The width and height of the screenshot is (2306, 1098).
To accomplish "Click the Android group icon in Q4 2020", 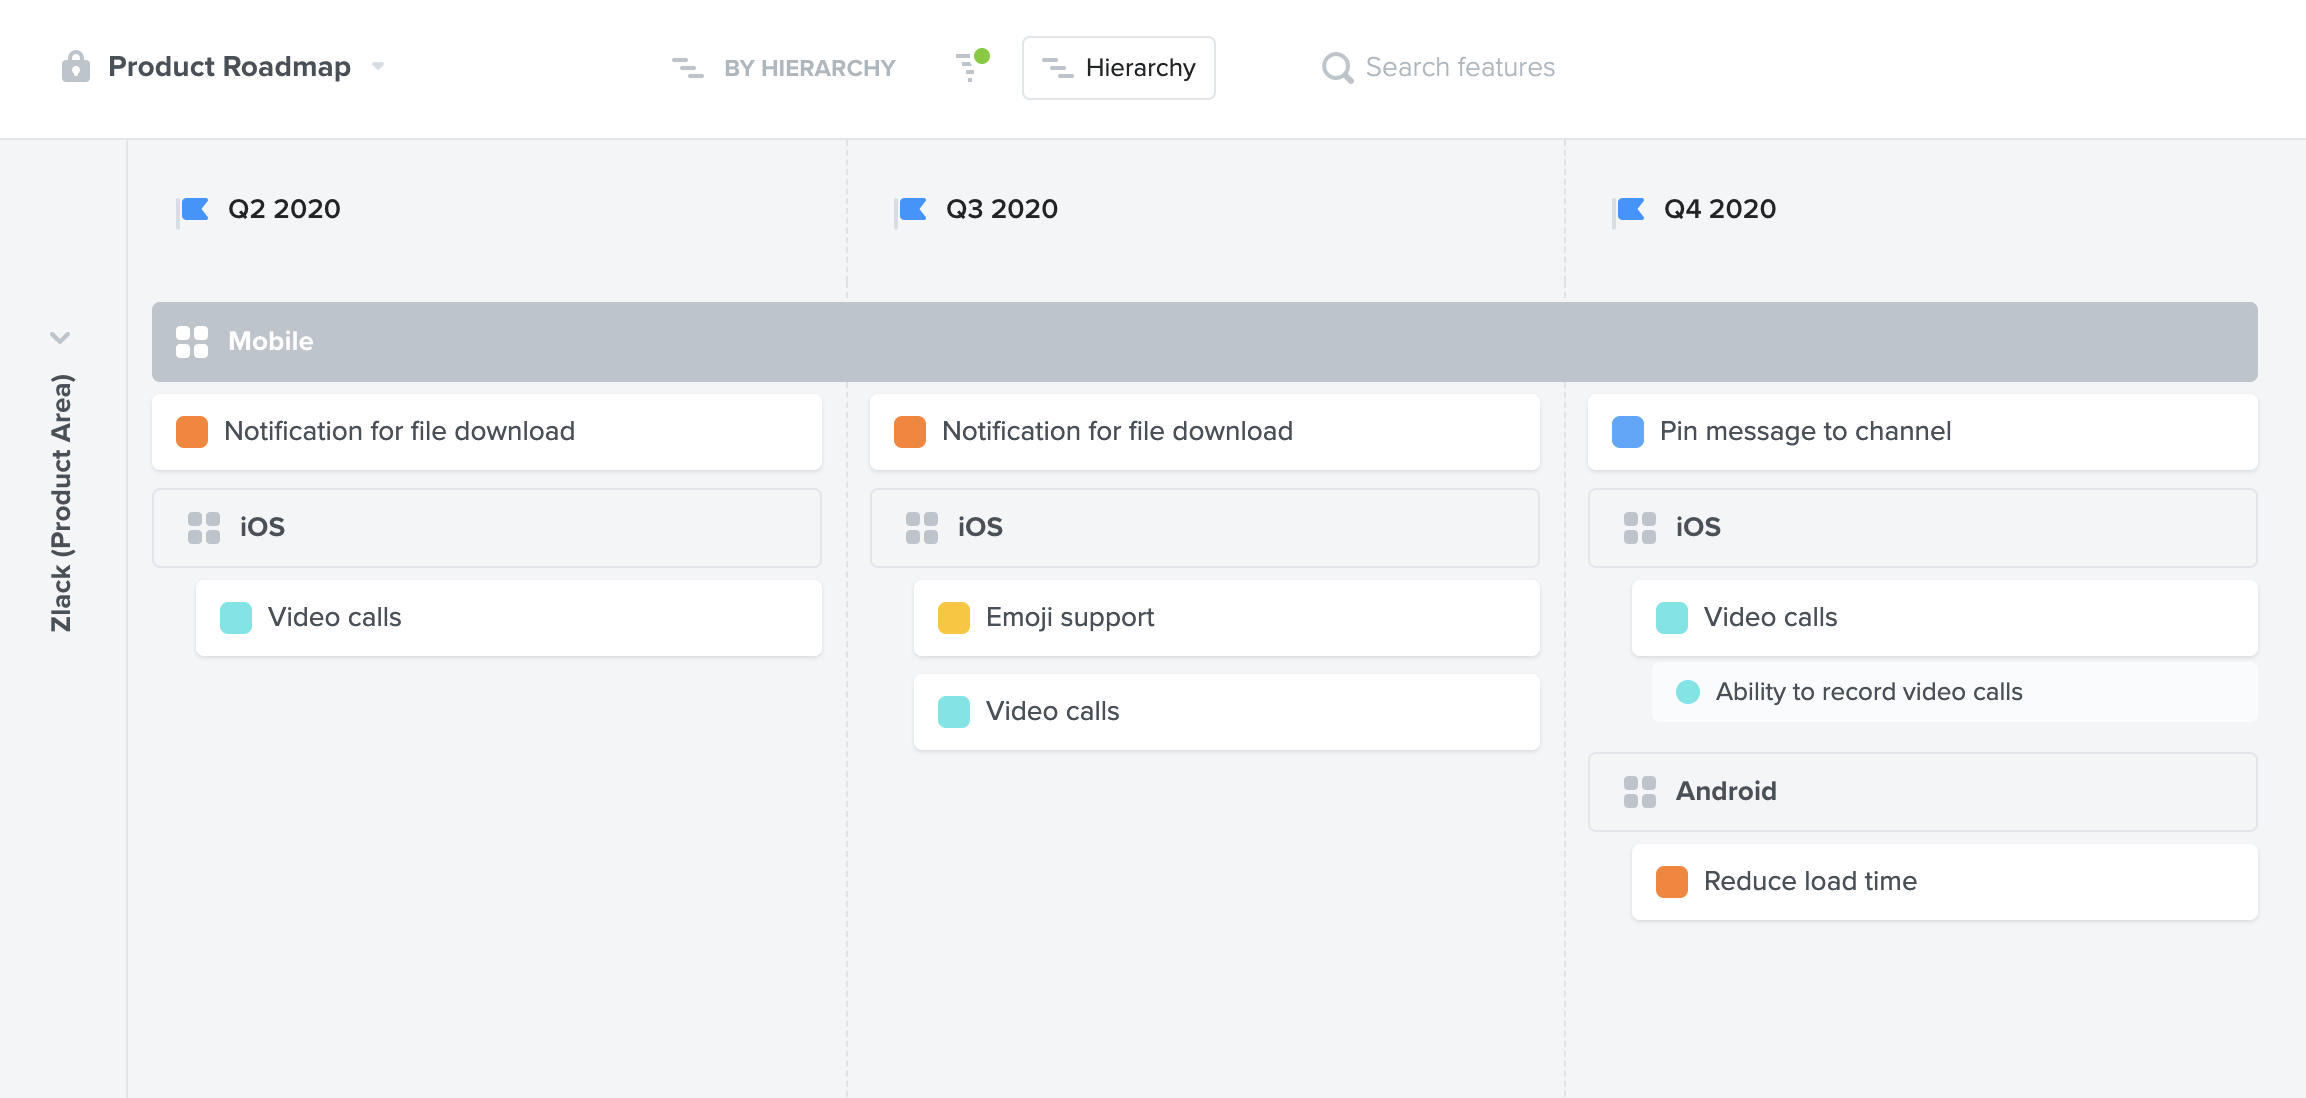I will (1640, 791).
